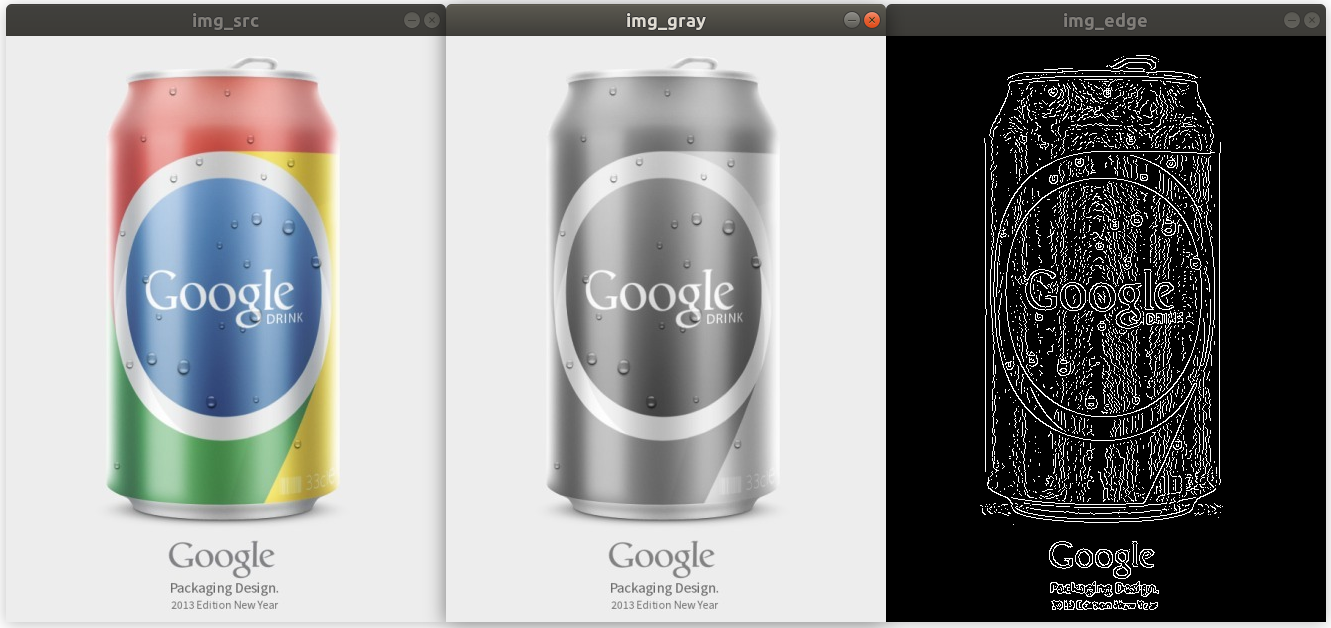Click 'Packaging Design.' text in img_src
The image size is (1331, 628).
pos(224,588)
